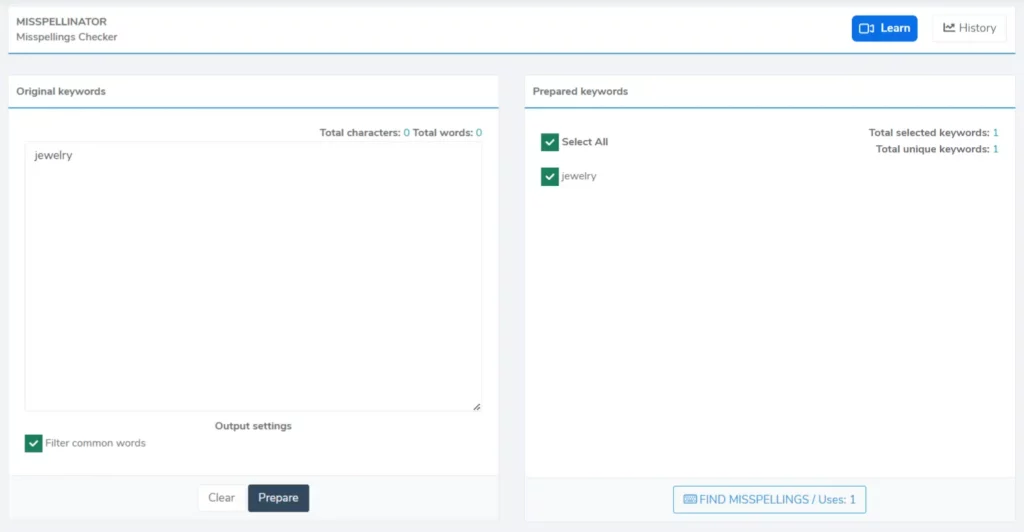Click the jewelry label in Prepared keywords
This screenshot has height=532, width=1024.
(x=579, y=176)
